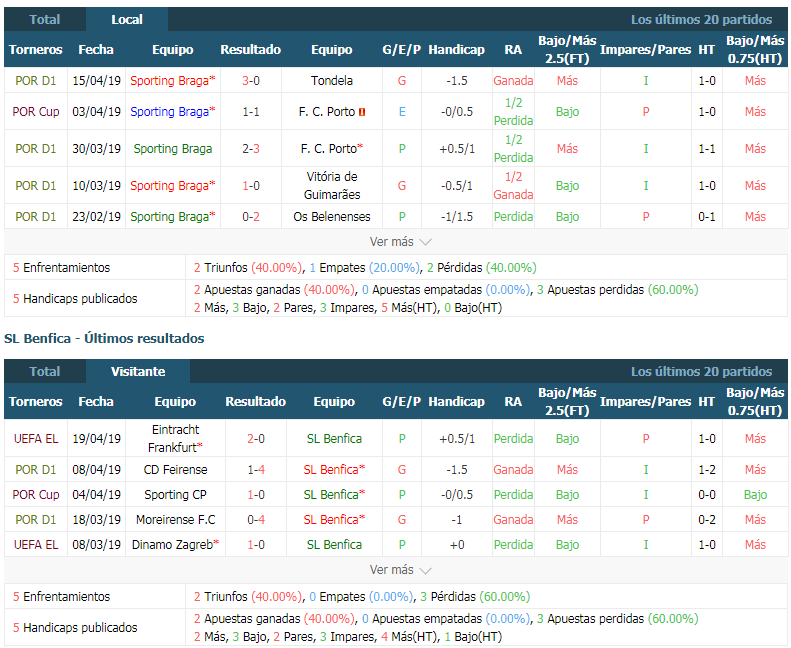Click handicap value +0 for Dinamo Zagreb match
Screen dimensions: 791x648
pyautogui.click(x=457, y=545)
